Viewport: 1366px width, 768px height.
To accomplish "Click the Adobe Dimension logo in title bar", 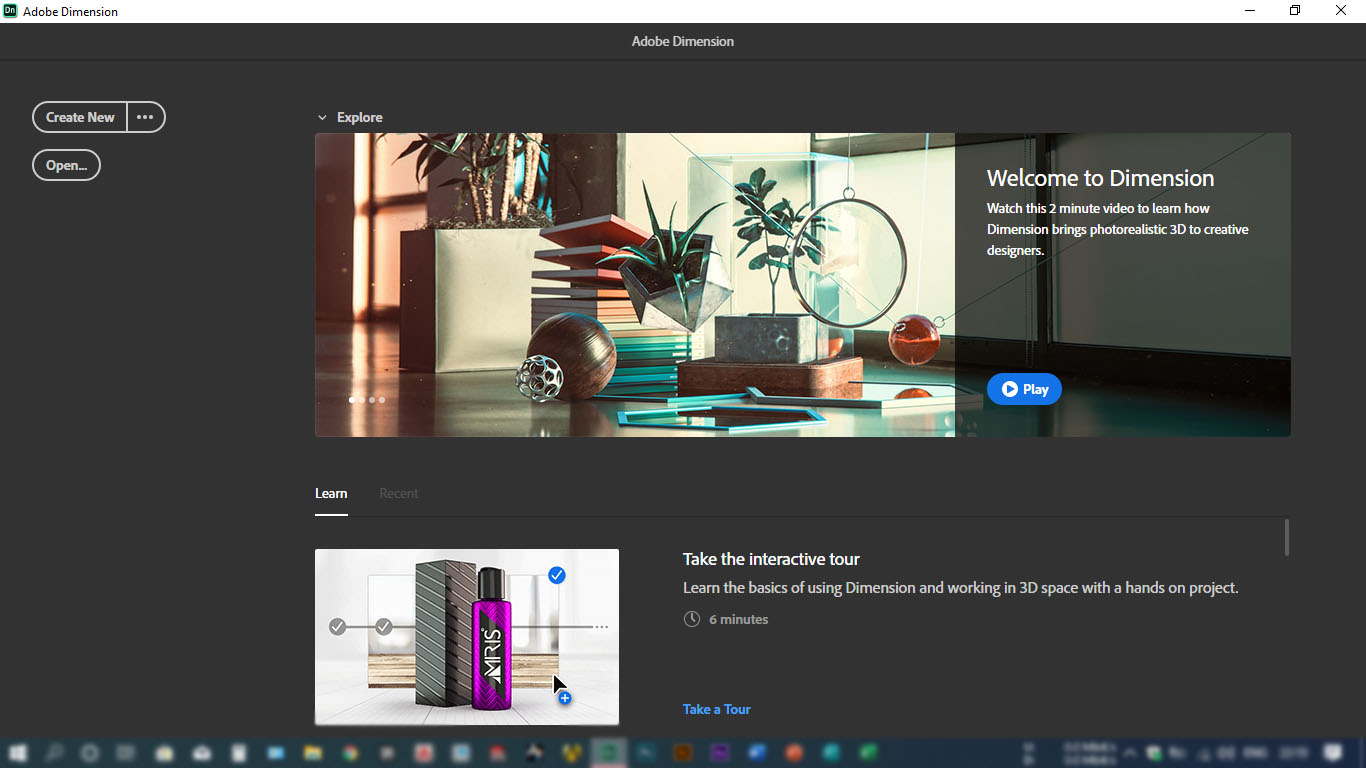I will click(x=10, y=11).
